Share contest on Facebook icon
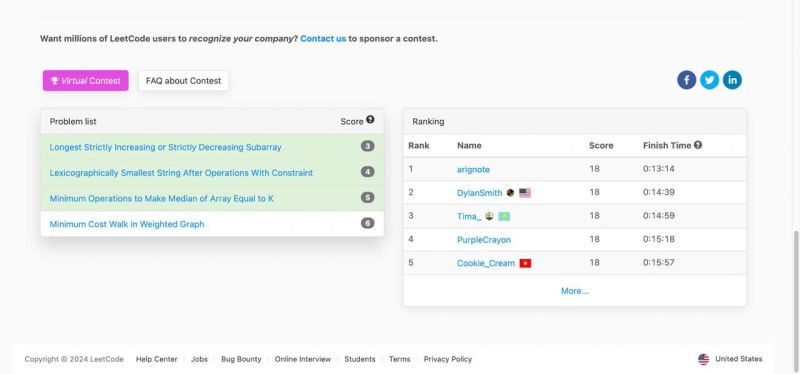 [686, 80]
